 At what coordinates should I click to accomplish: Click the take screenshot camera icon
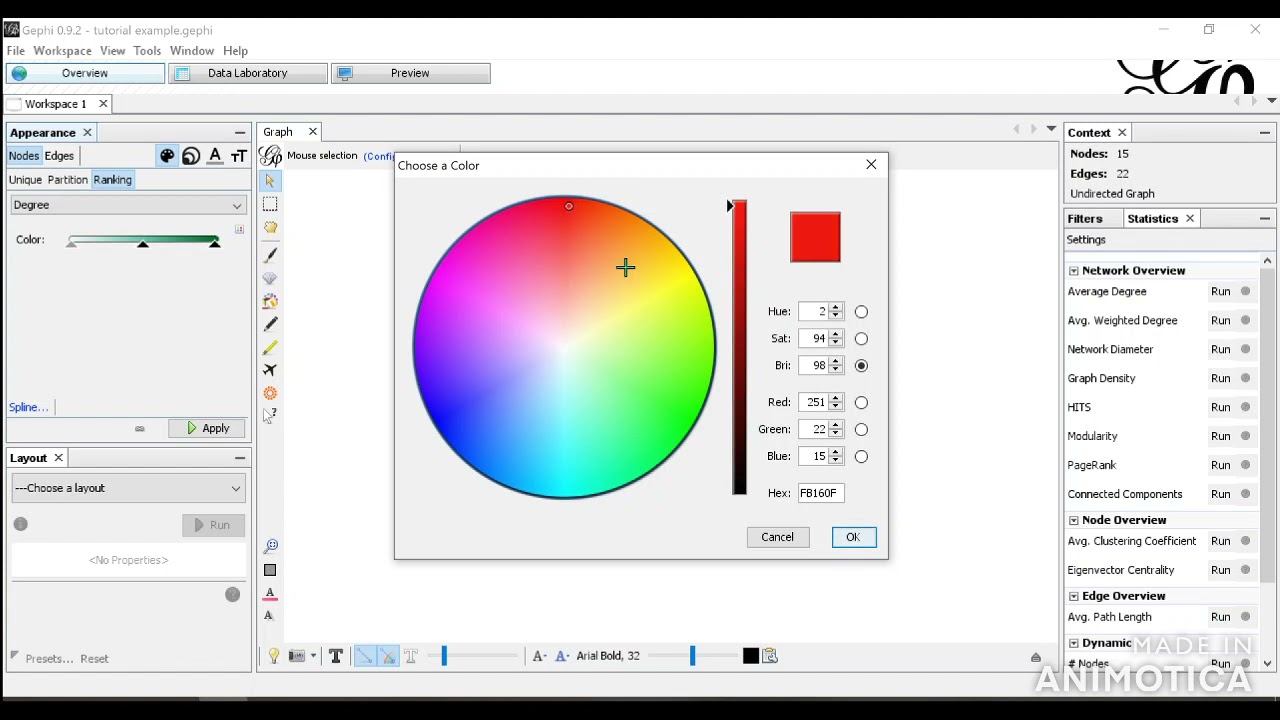tap(297, 656)
